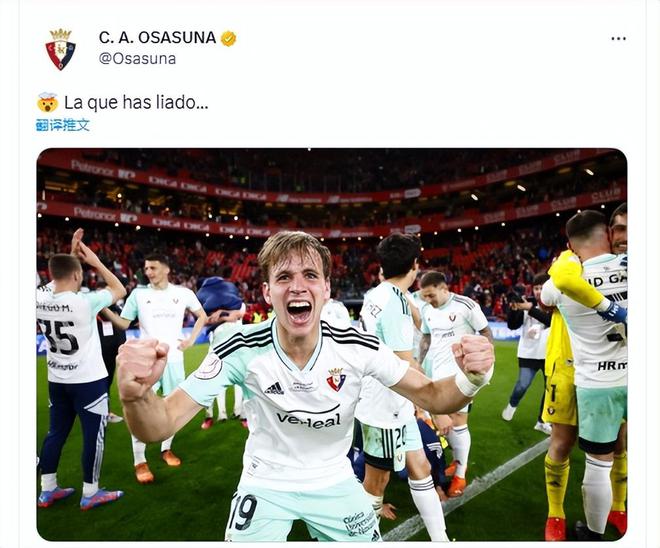The height and width of the screenshot is (548, 660).
Task: Open the C. A. OSASUNA display name
Action: click(157, 38)
